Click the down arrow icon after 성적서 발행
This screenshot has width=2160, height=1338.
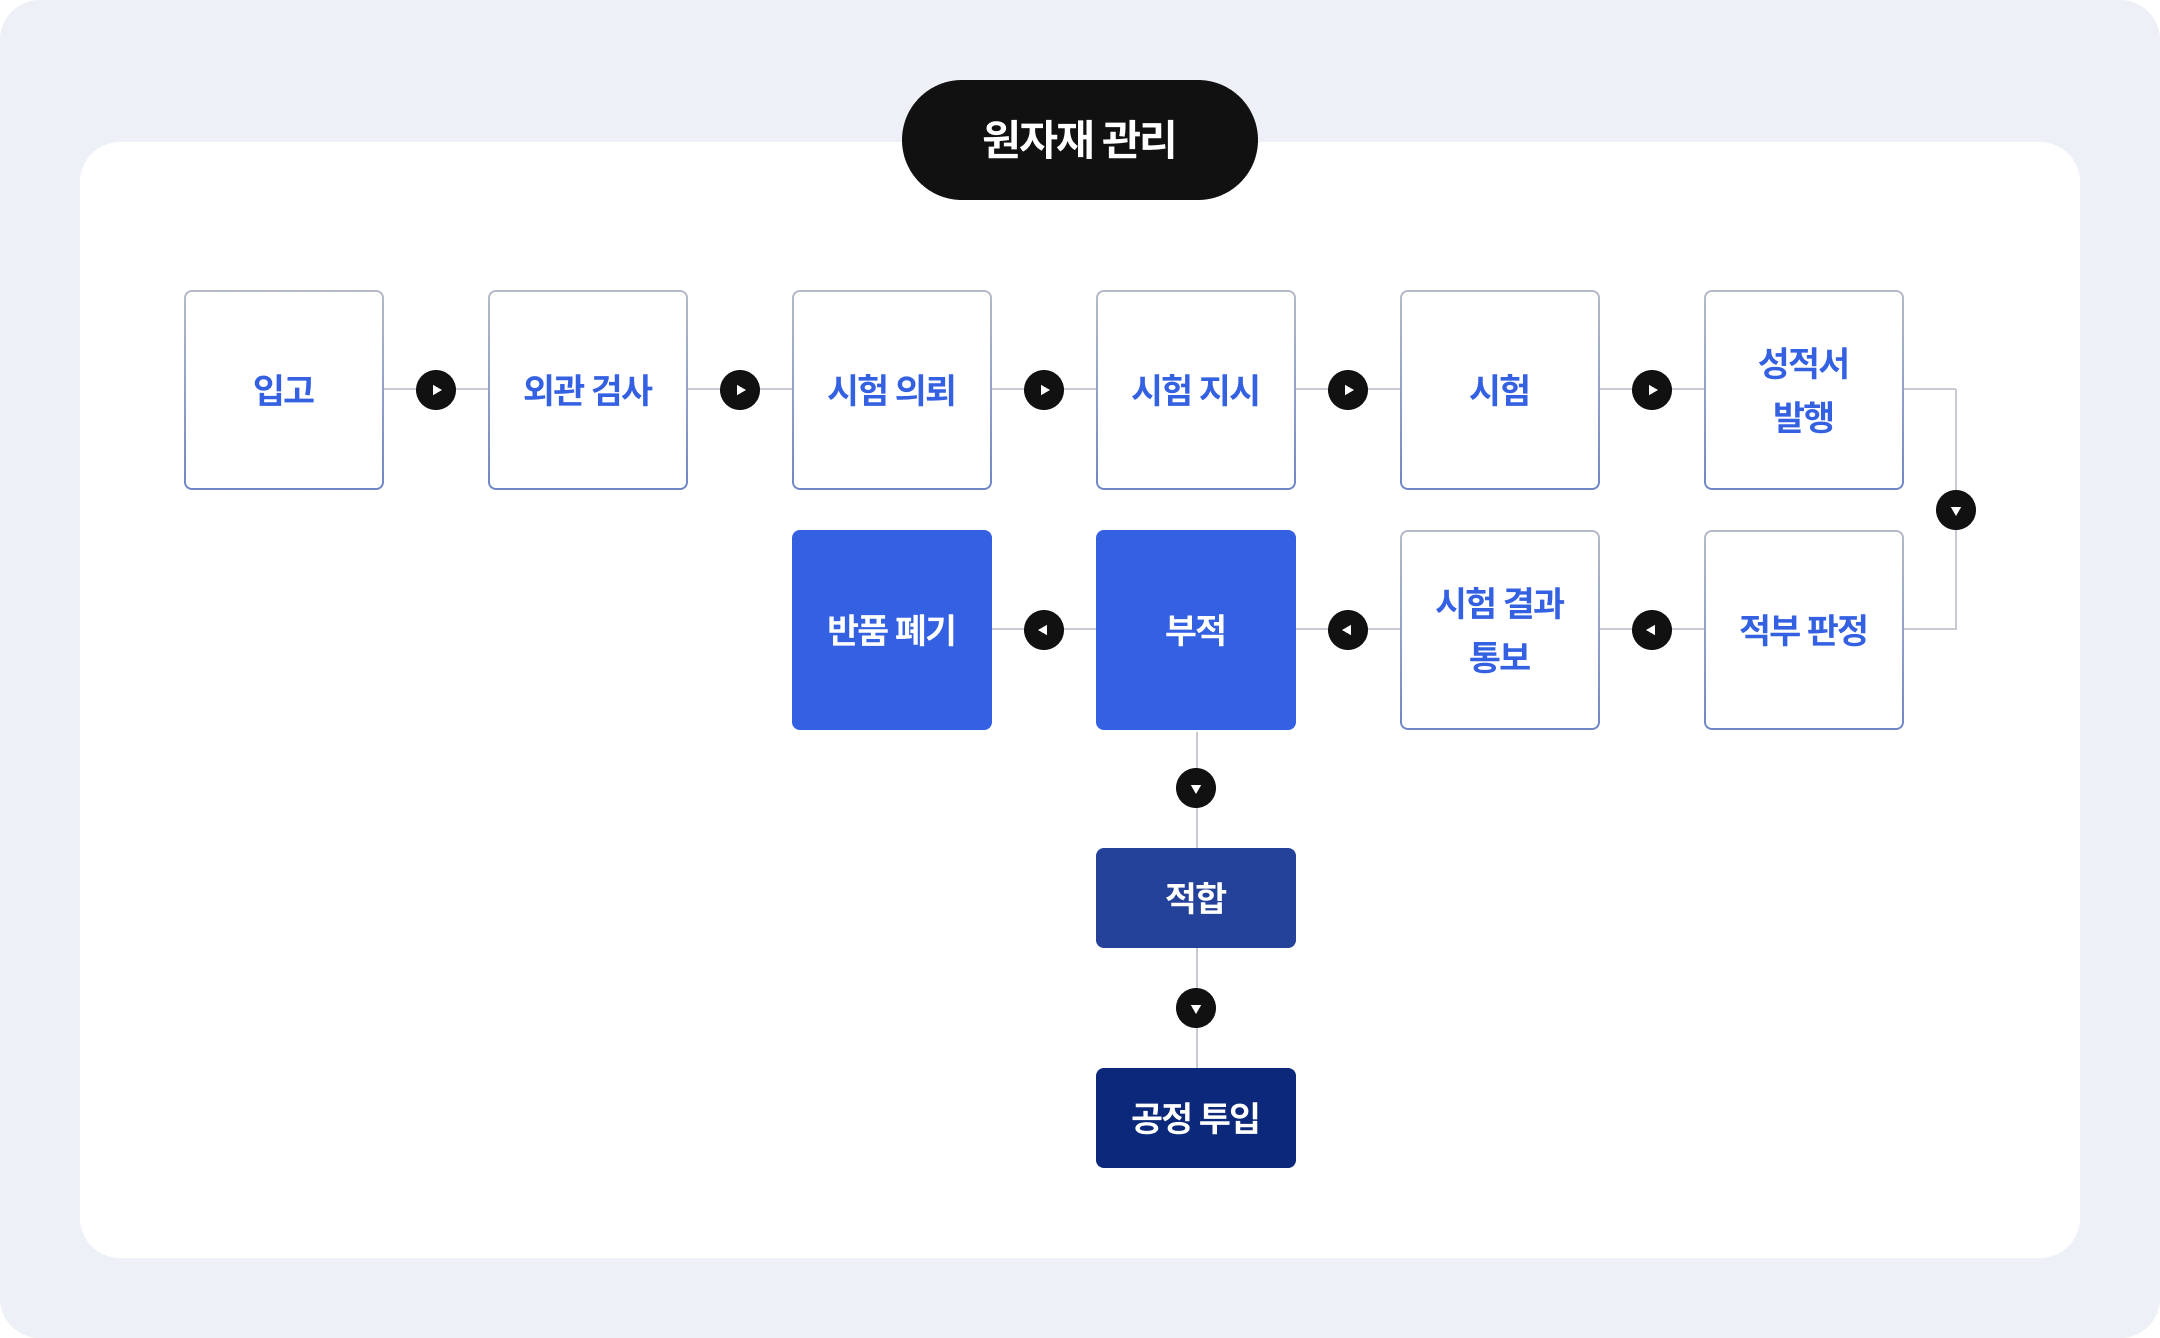point(1956,510)
